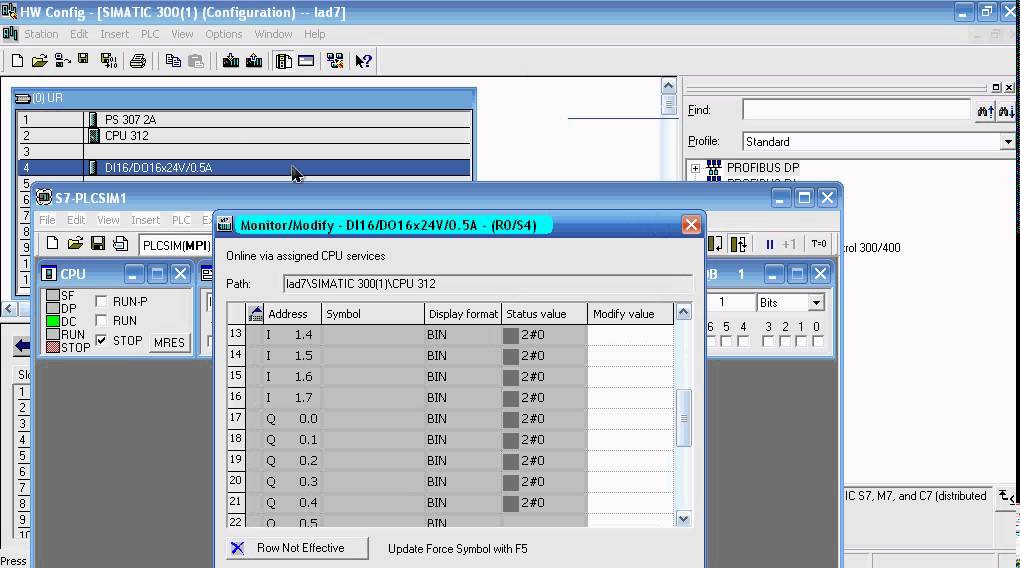Open the Options menu in HW Config

223,34
